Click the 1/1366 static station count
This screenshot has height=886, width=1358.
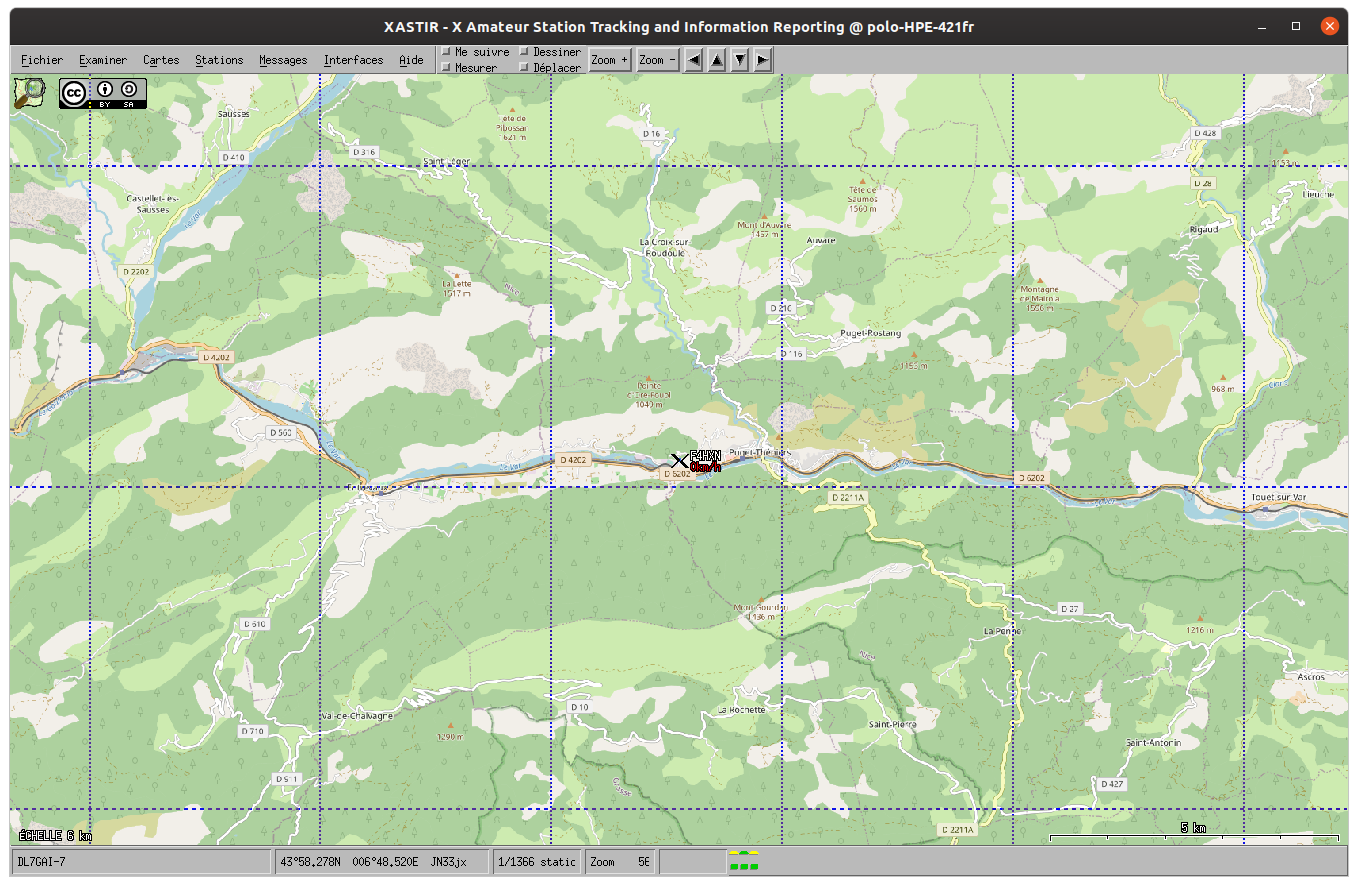point(539,862)
